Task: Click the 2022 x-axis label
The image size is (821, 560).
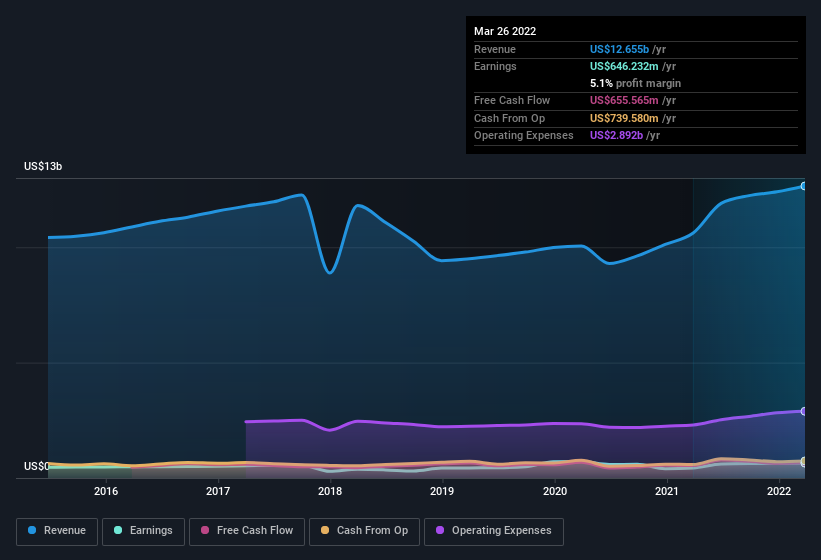Action: (779, 491)
